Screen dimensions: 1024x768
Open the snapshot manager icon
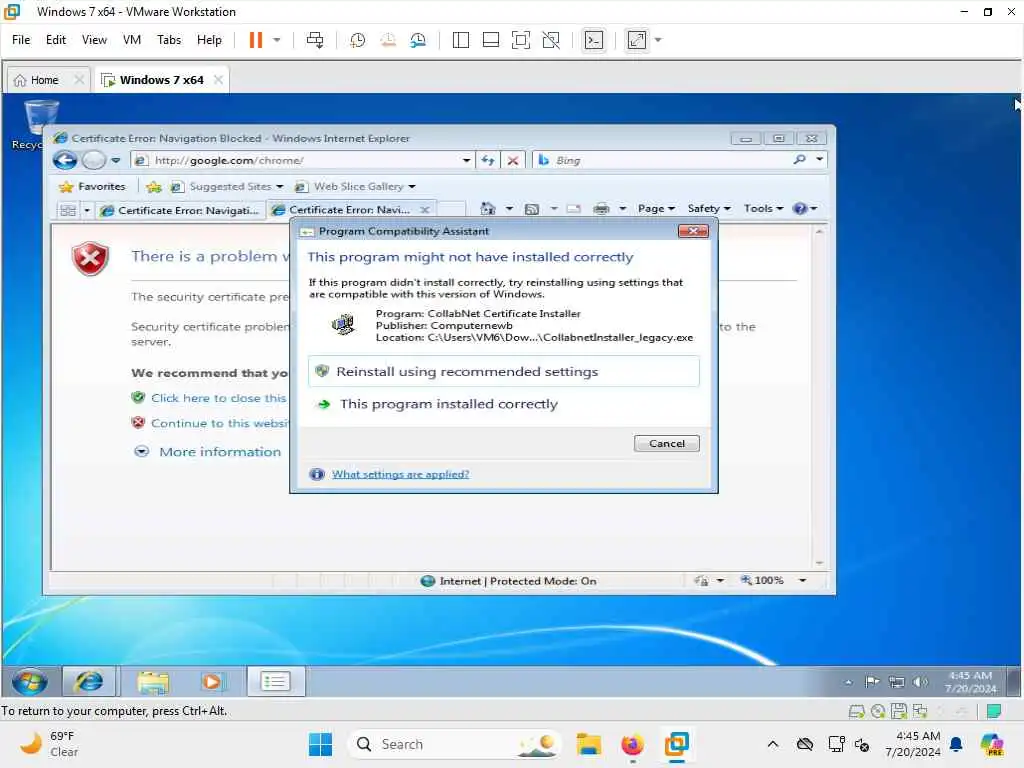[418, 40]
